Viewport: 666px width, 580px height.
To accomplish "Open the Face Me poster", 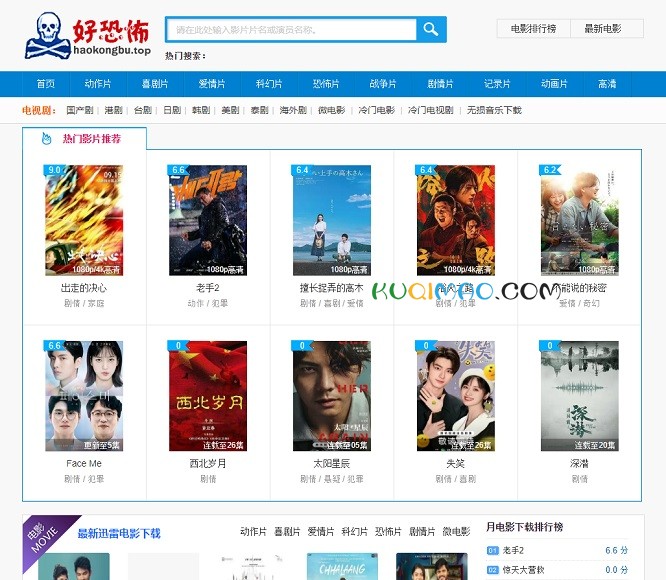I will (x=84, y=396).
